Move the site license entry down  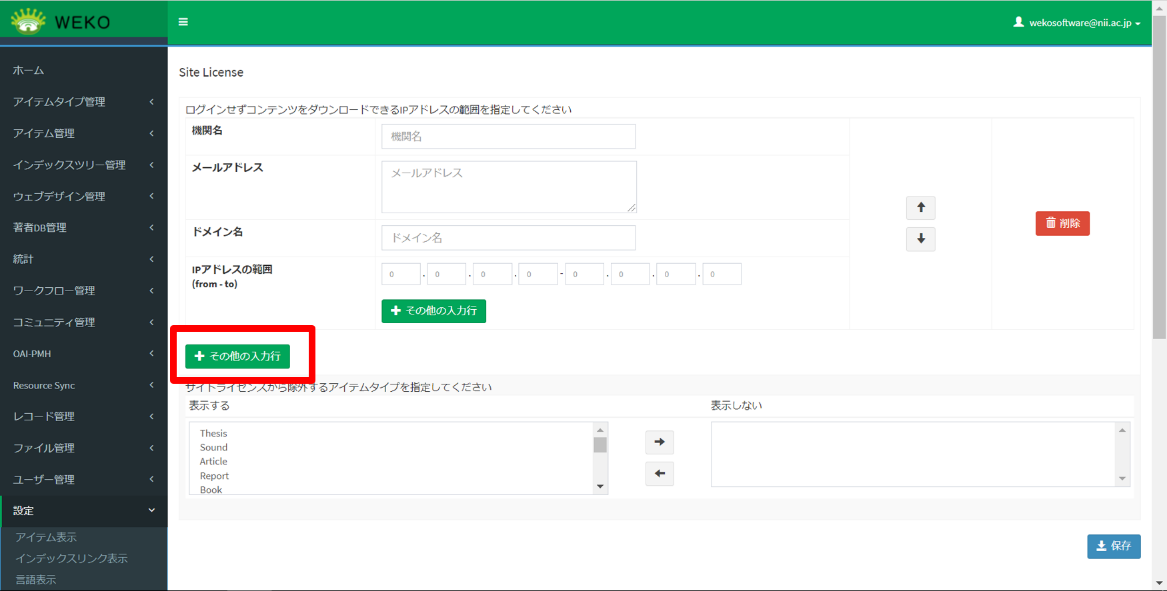(919, 238)
